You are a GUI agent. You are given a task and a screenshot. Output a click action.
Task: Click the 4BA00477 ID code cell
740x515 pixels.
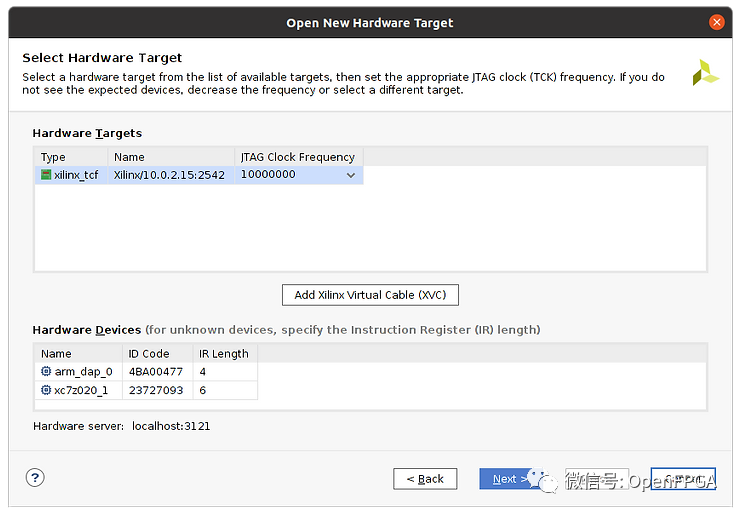click(x=158, y=371)
